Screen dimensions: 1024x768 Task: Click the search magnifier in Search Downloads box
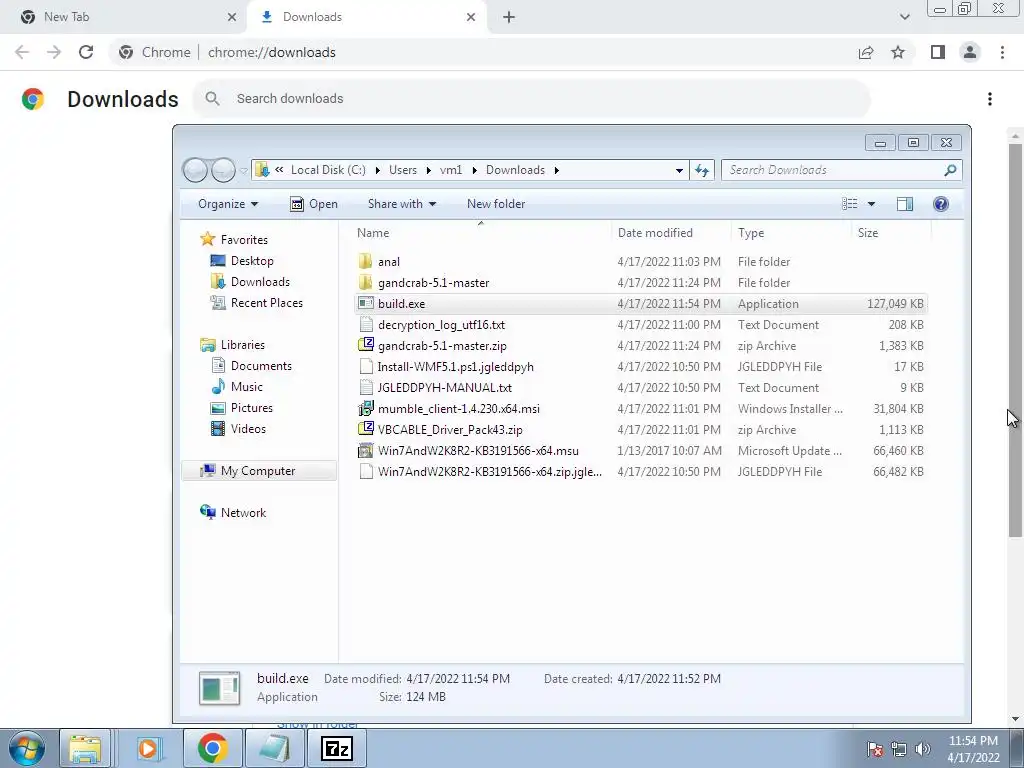(x=950, y=170)
